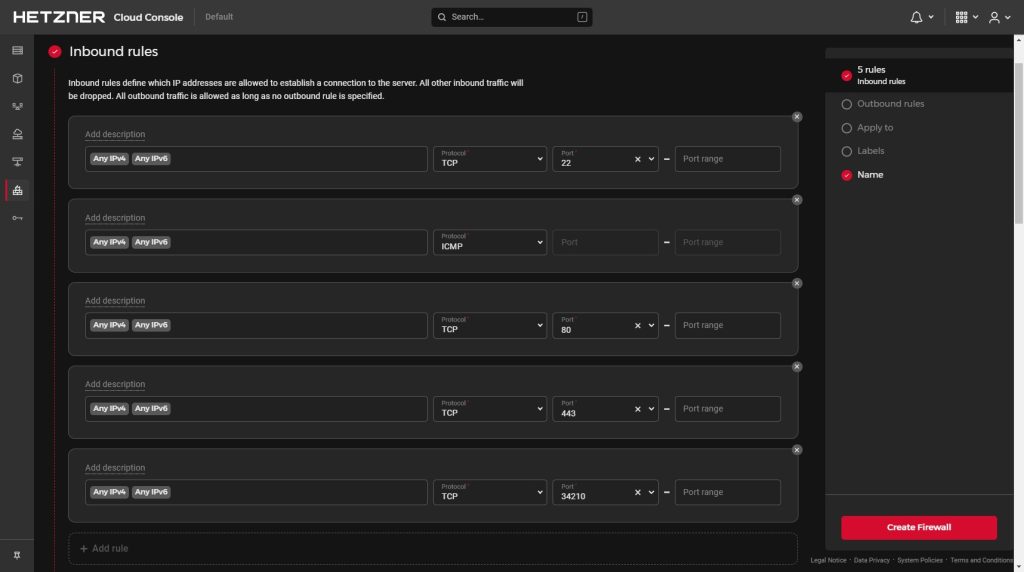Screen dimensions: 1024x572
Task: Click the pin icon at sidebar bottom
Action: point(17,555)
